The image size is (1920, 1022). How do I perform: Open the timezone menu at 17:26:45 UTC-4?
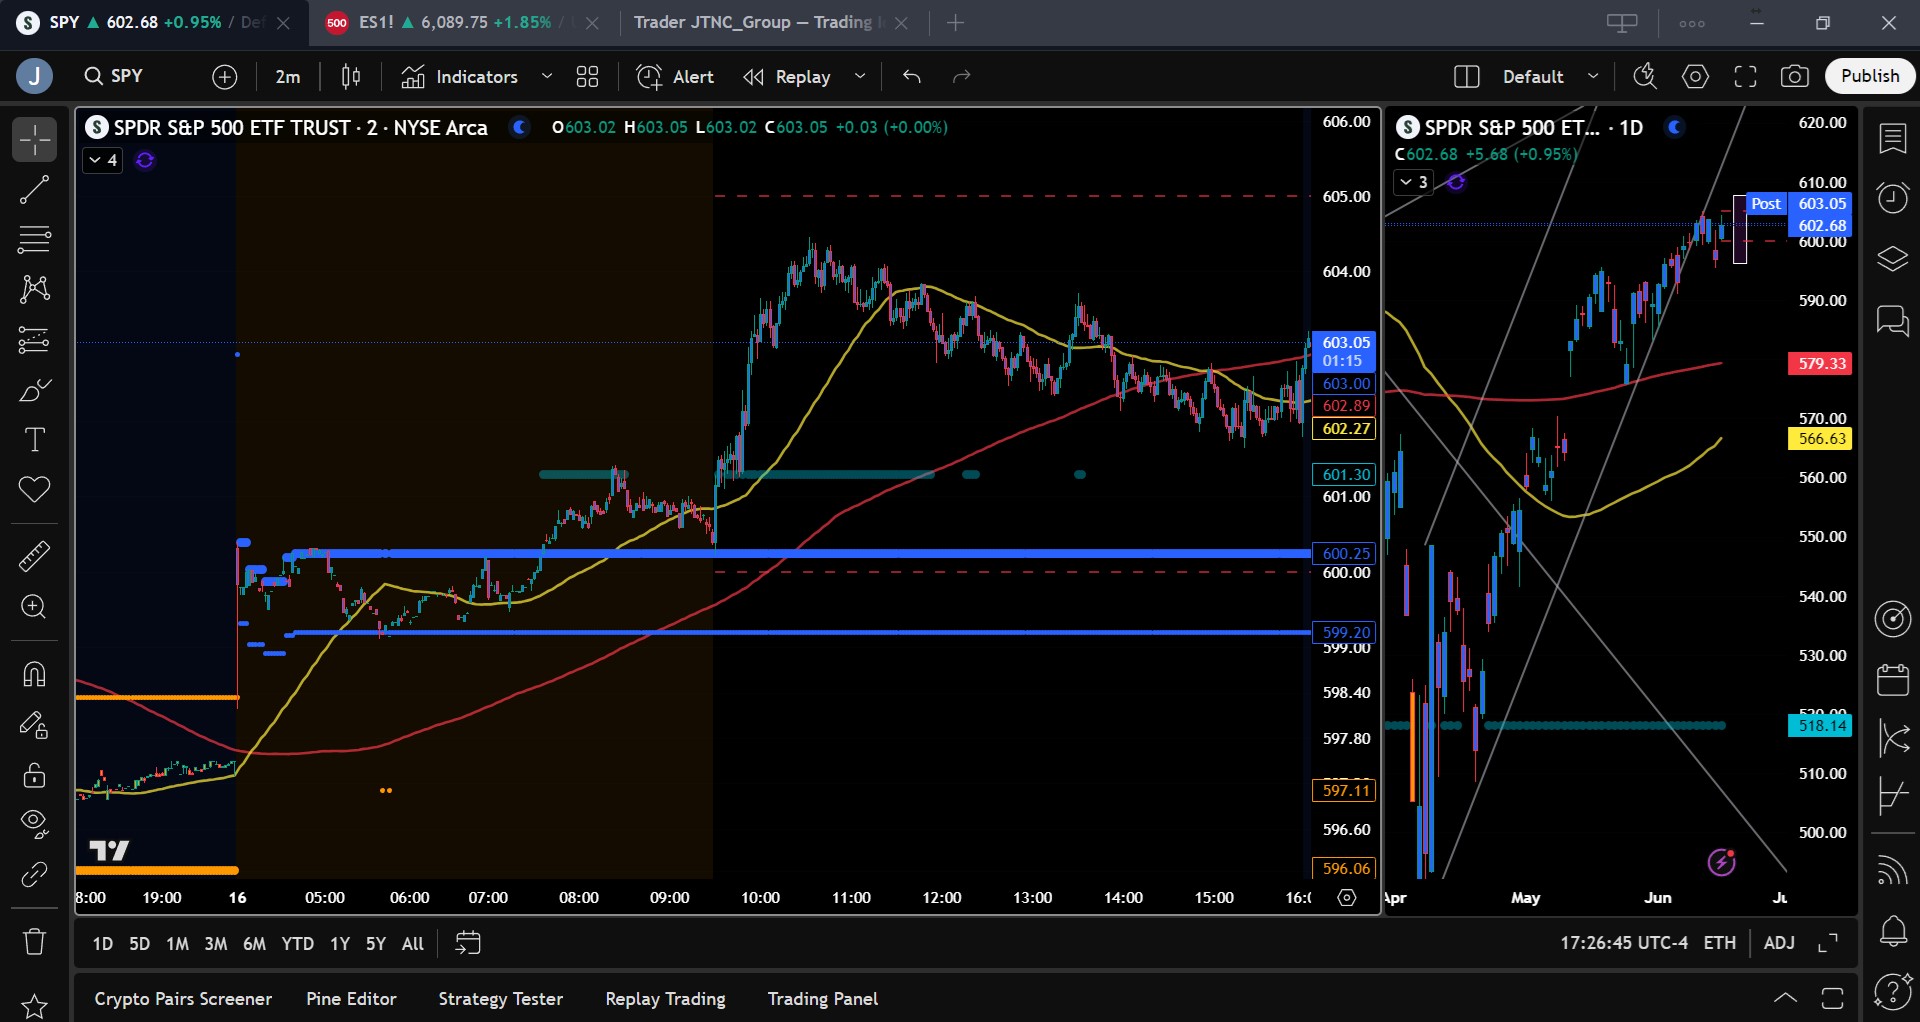tap(1624, 943)
